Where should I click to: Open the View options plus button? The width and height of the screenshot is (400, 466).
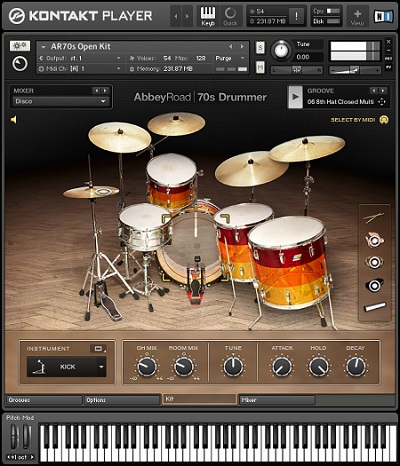point(358,17)
